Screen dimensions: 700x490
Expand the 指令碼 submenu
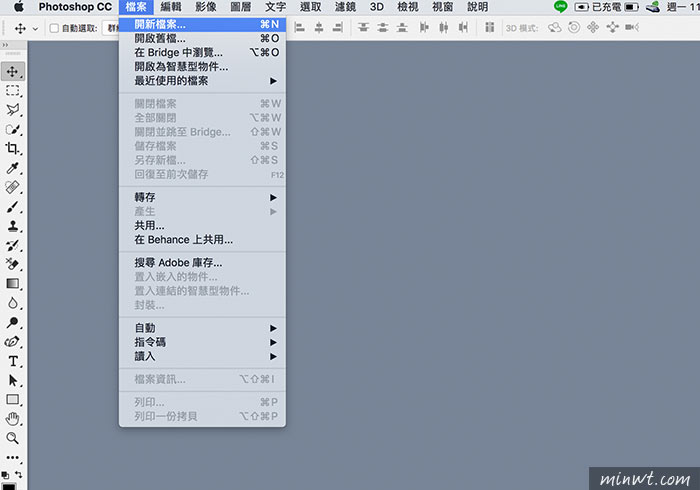202,342
